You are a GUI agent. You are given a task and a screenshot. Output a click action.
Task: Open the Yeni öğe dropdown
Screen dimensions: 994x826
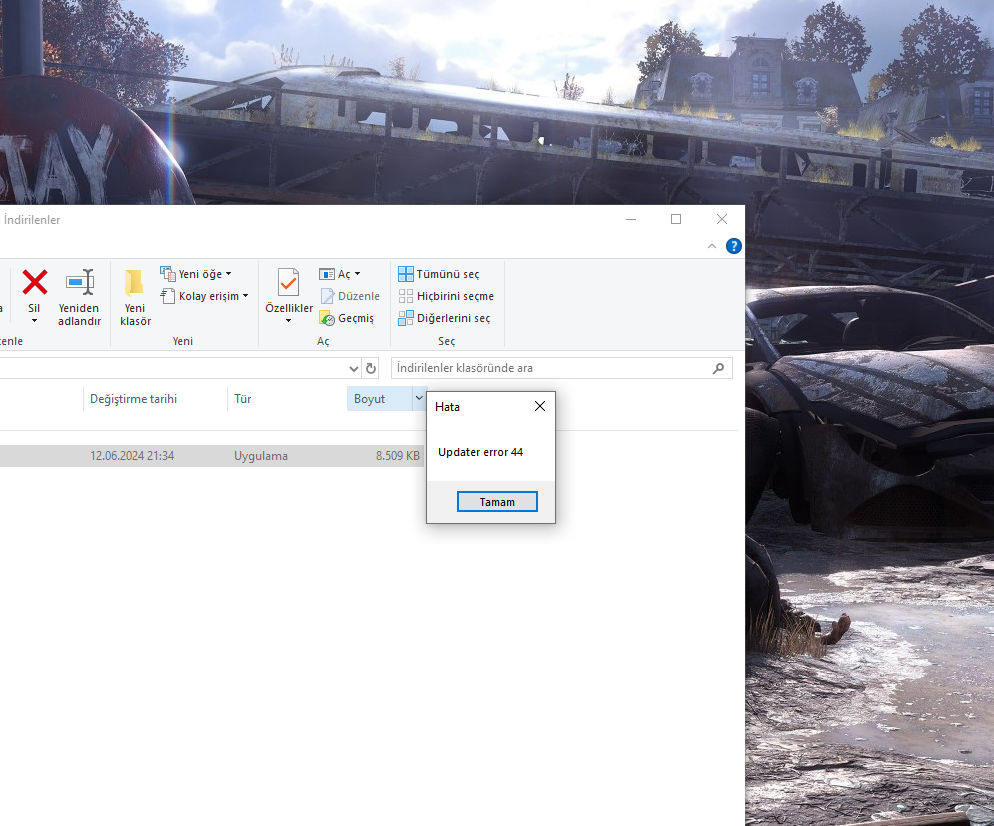point(196,274)
